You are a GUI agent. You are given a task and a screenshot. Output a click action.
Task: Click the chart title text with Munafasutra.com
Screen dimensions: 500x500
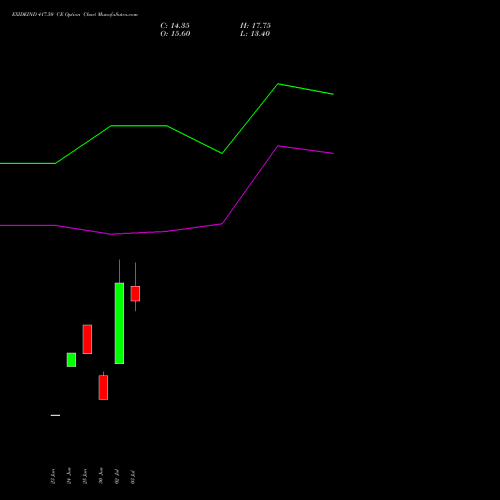(x=75, y=15)
